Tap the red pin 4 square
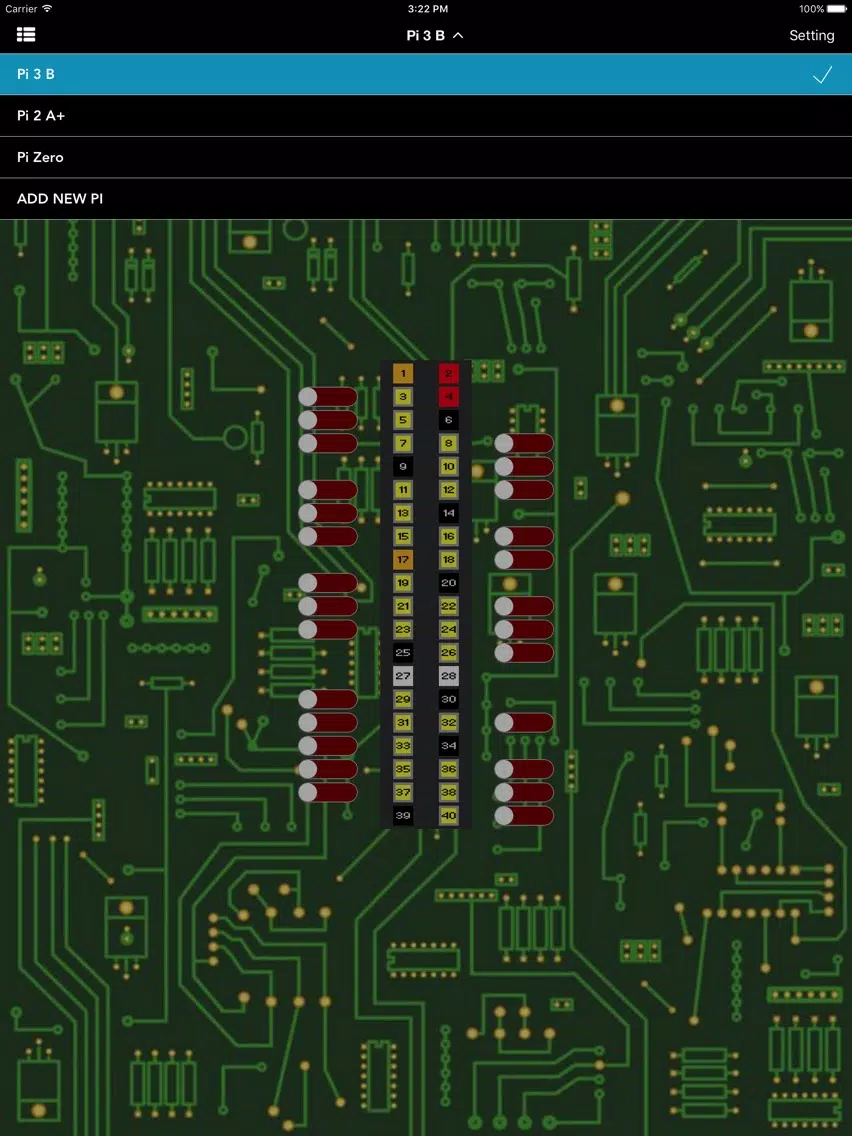This screenshot has height=1136, width=852. [448, 397]
